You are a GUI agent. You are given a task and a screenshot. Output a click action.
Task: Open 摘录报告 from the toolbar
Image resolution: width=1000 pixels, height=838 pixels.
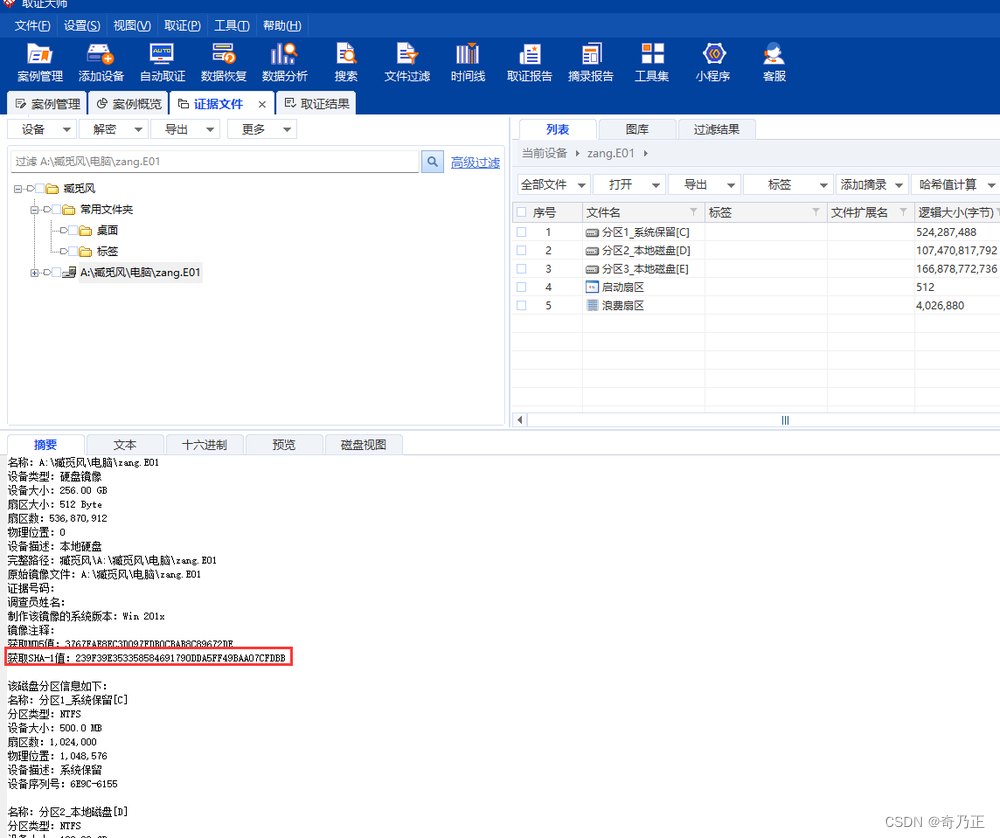click(x=591, y=62)
